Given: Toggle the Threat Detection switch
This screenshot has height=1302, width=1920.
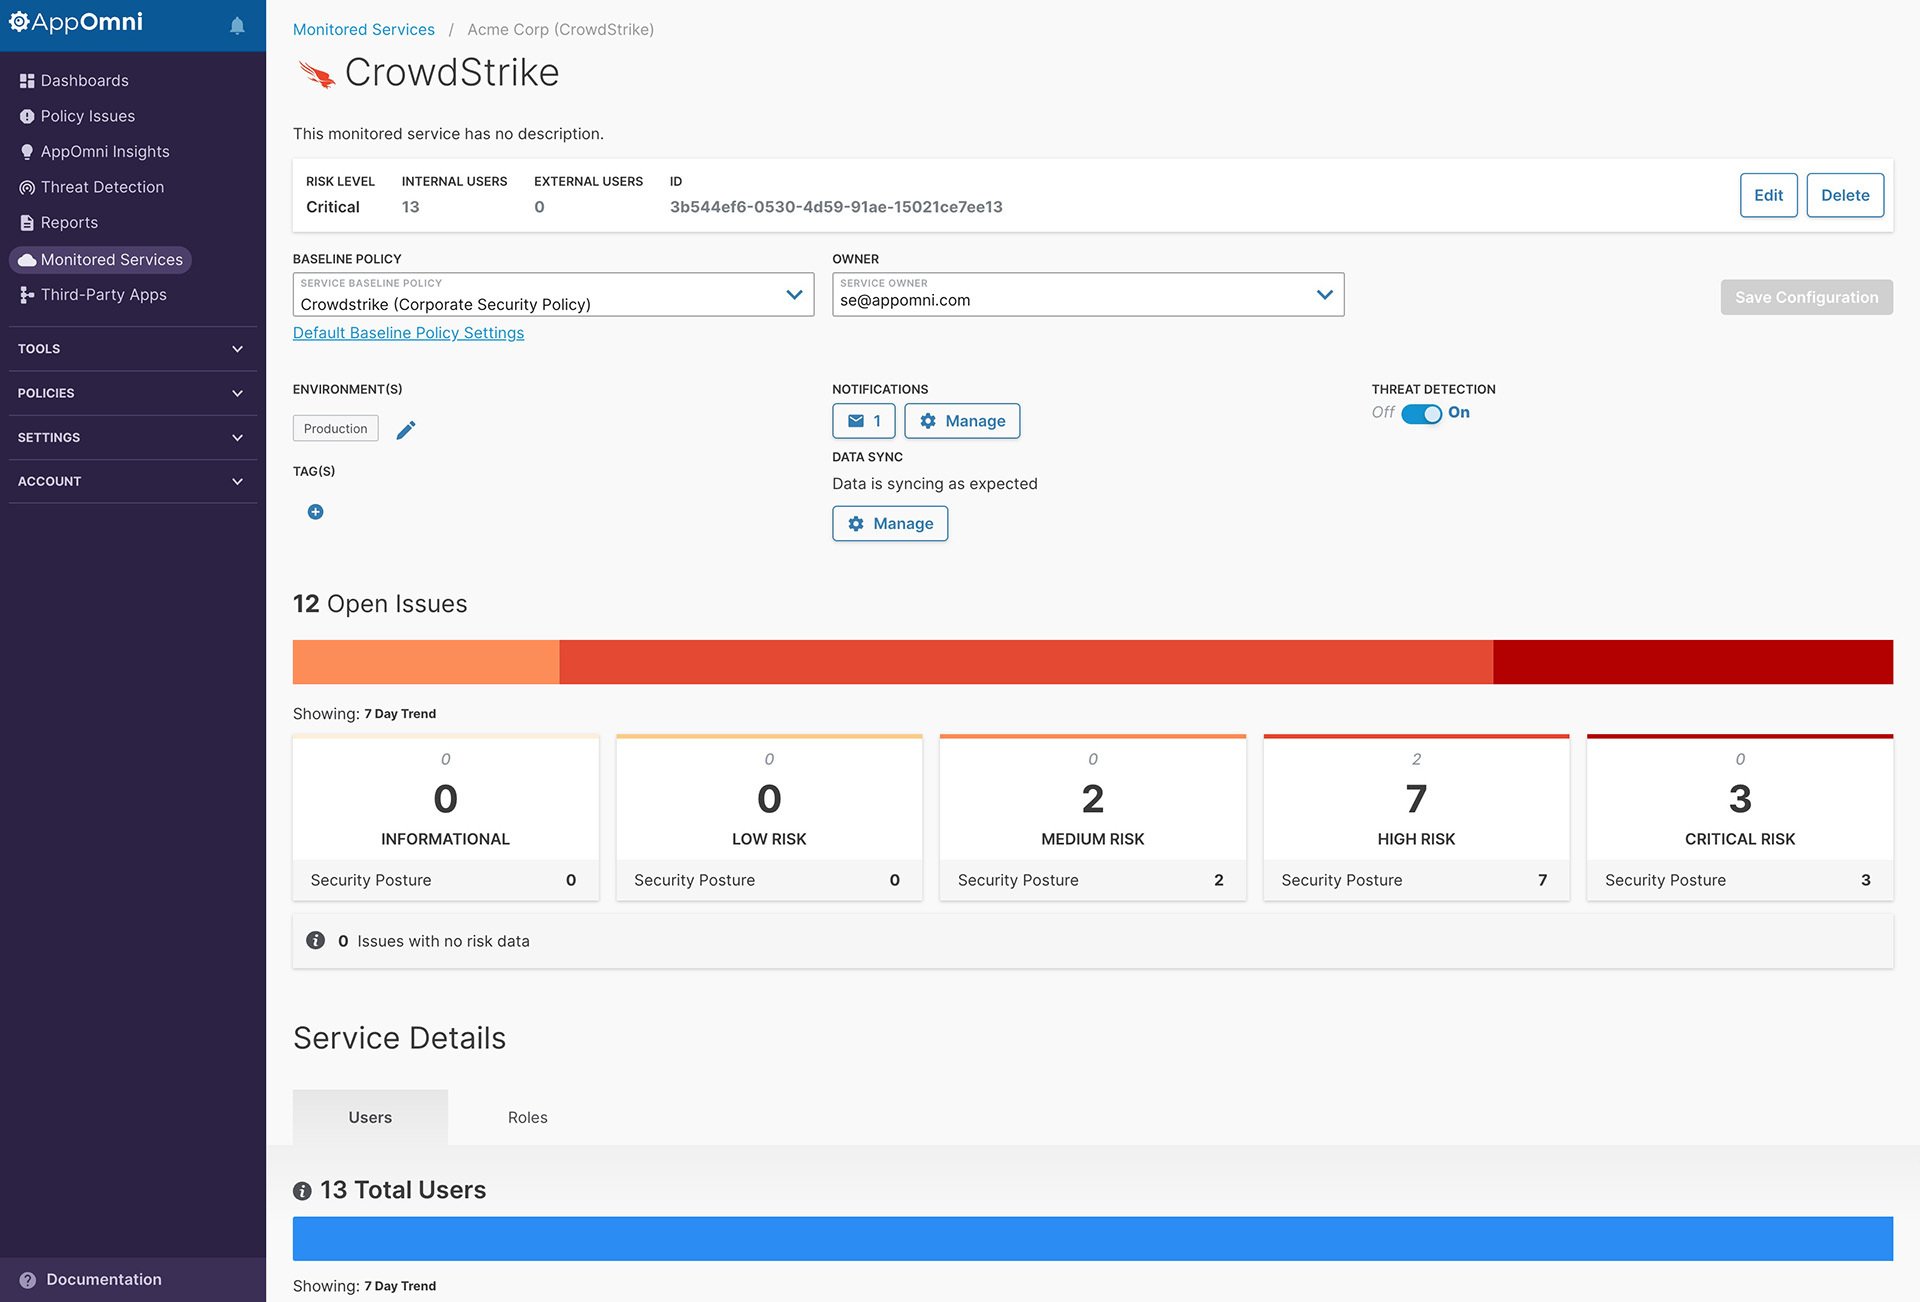Looking at the screenshot, I should tap(1421, 414).
